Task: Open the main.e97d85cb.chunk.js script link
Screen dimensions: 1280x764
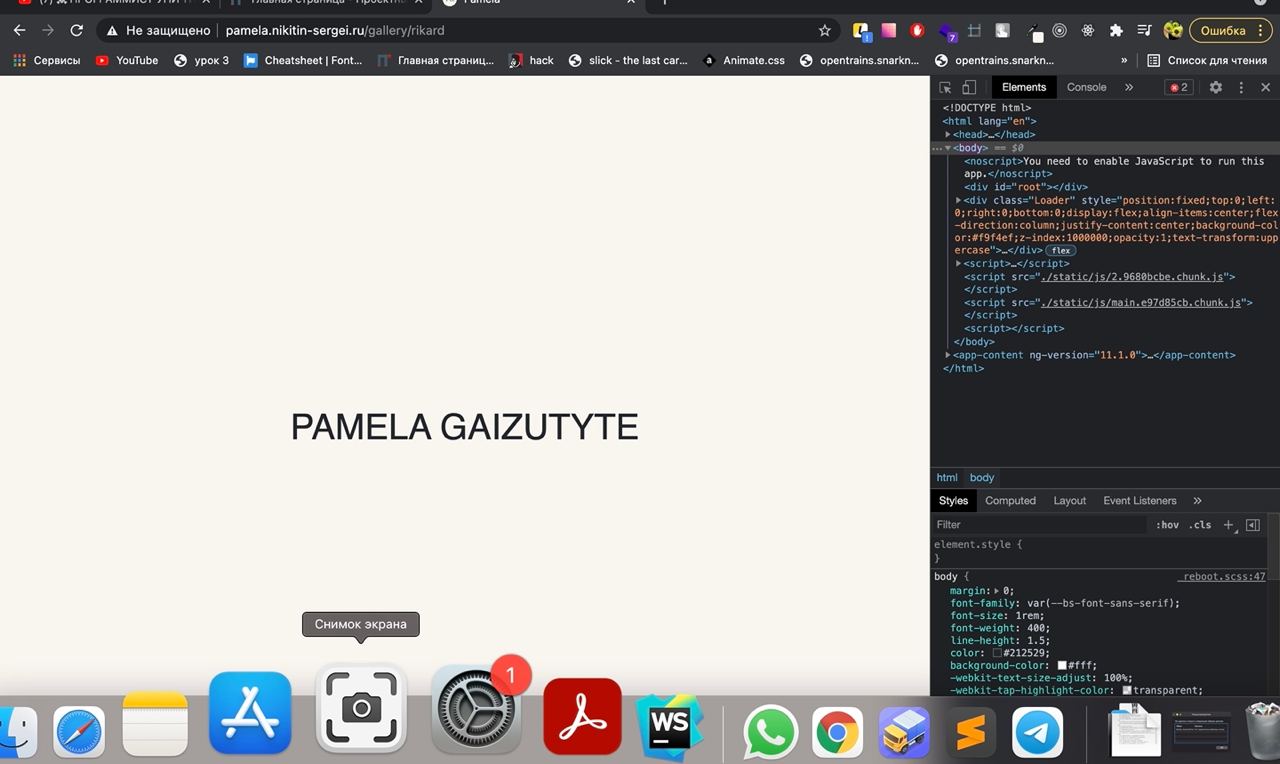Action: tap(1140, 302)
